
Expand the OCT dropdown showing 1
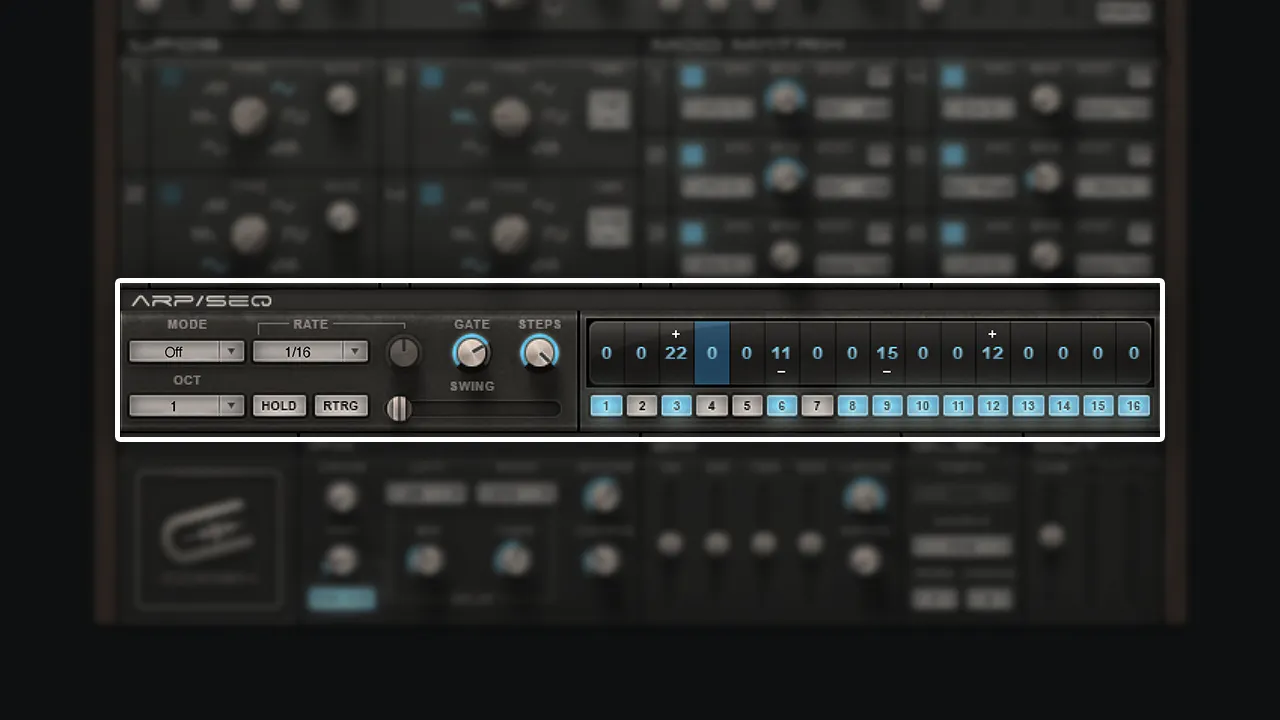click(187, 406)
